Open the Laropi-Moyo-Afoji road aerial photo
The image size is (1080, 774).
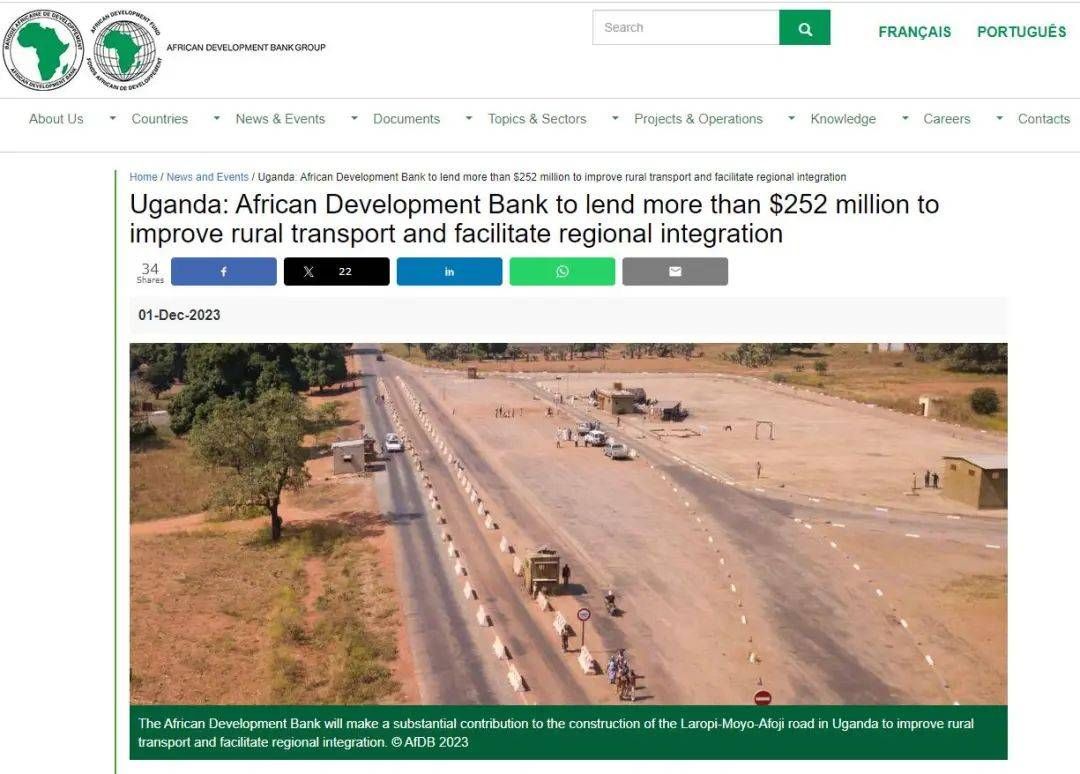pyautogui.click(x=568, y=523)
